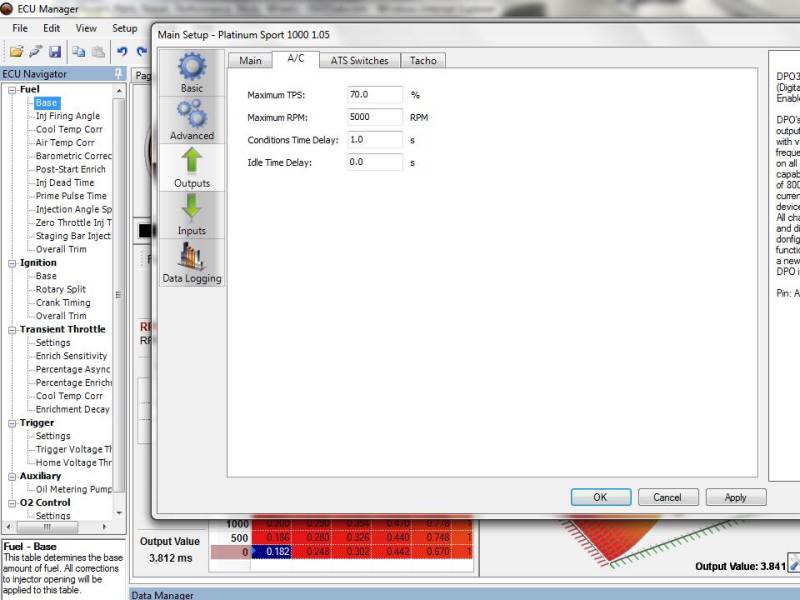Image resolution: width=800 pixels, height=600 pixels.
Task: Select Crank Timing tree item
Action: pyautogui.click(x=63, y=303)
